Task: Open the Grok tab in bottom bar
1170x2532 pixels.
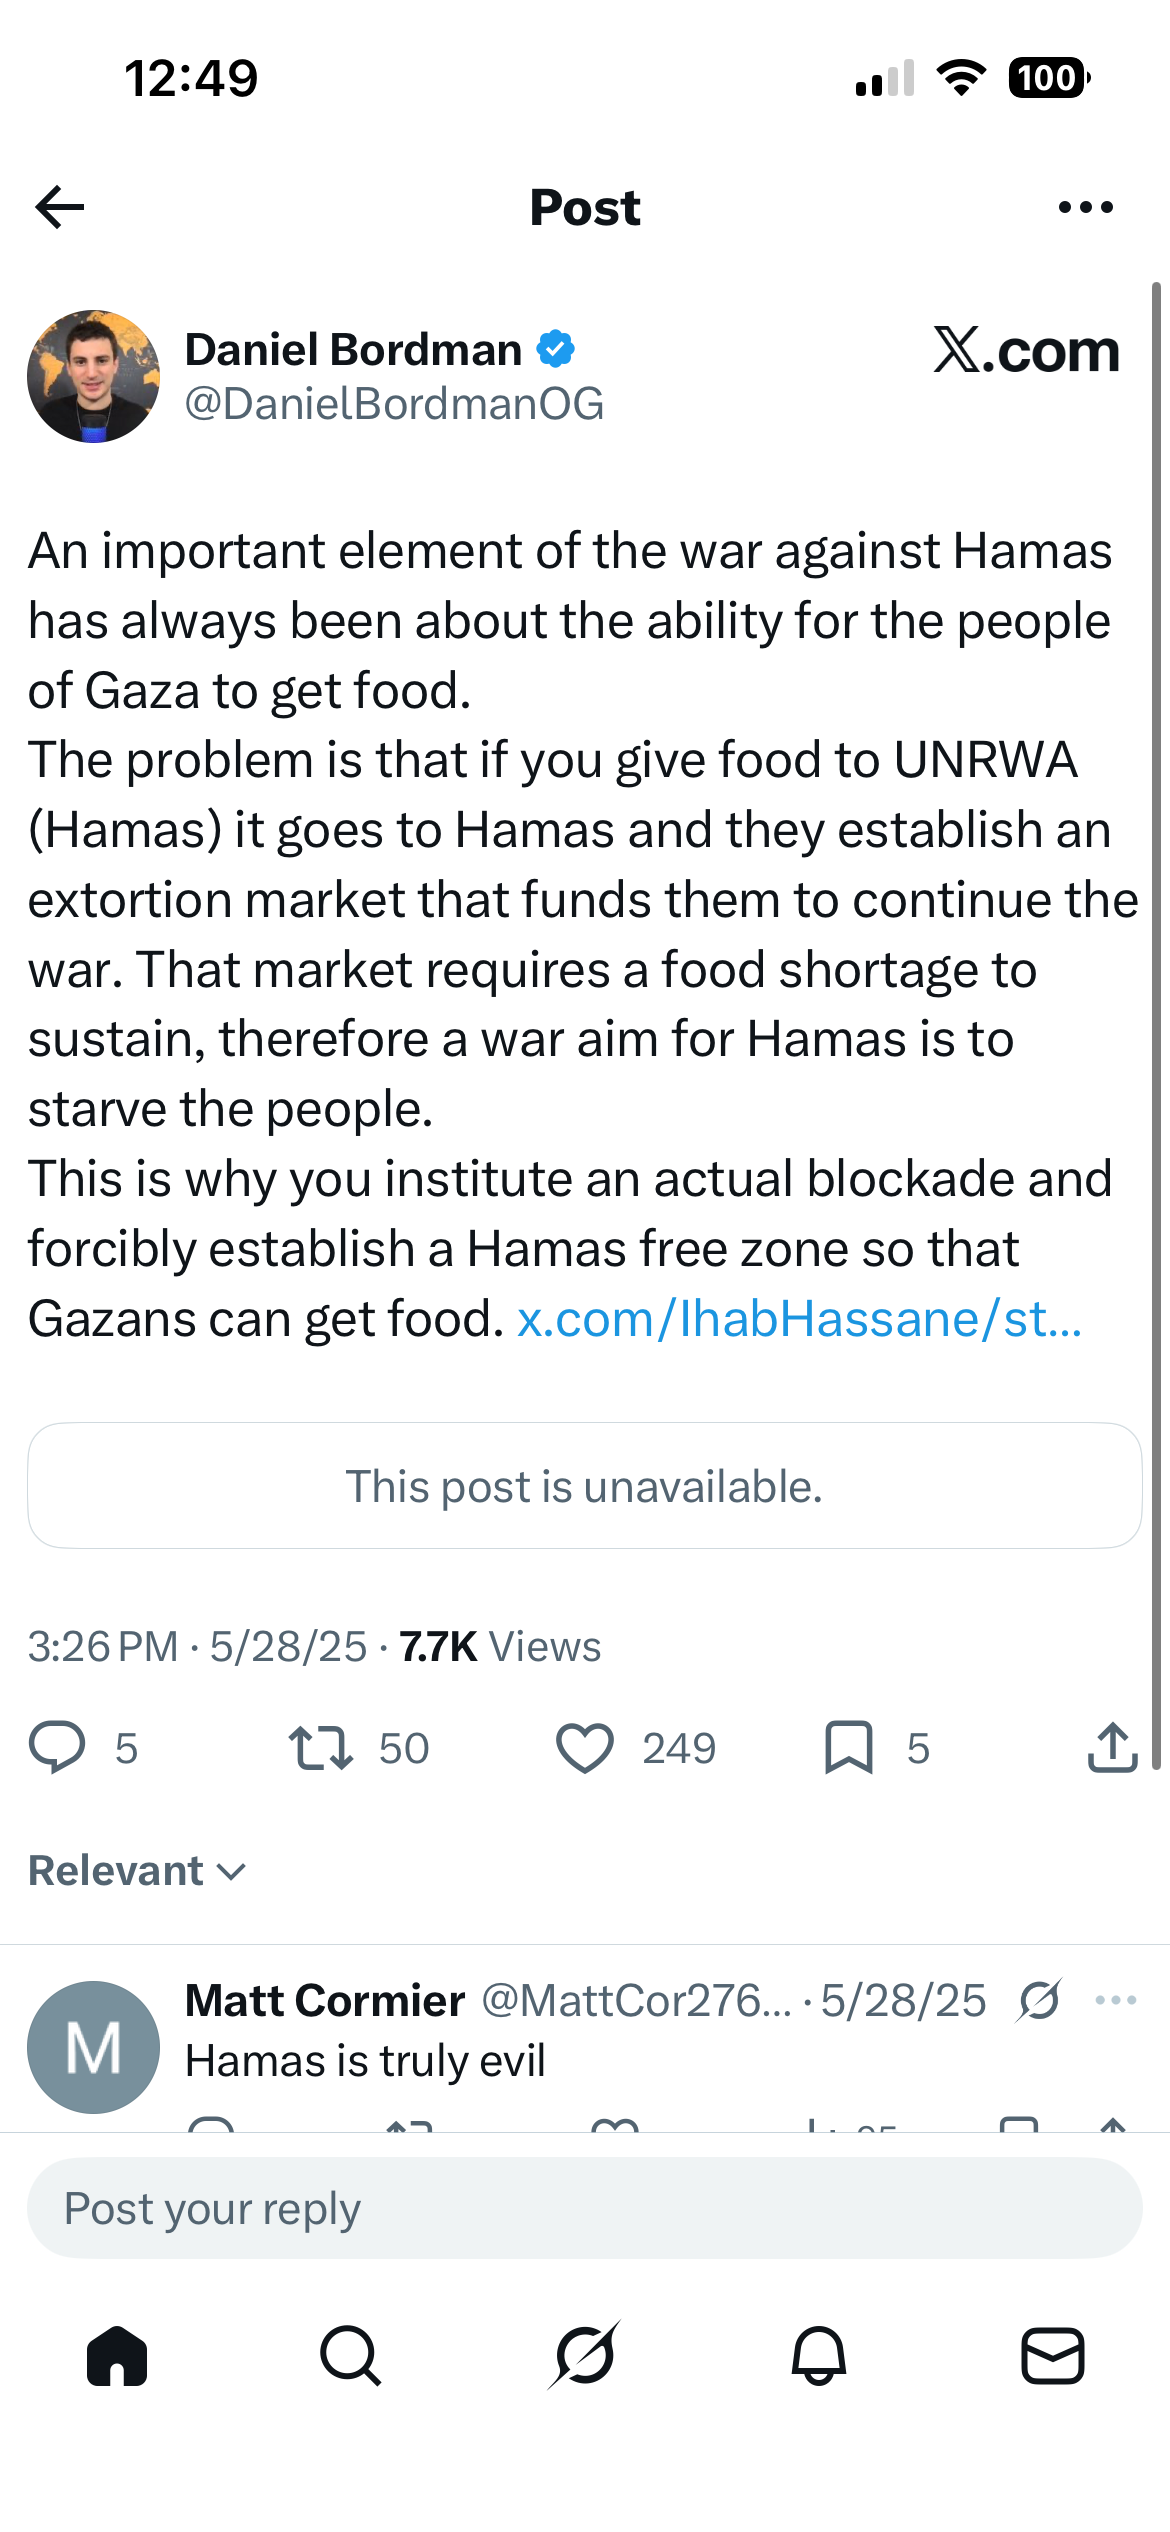Action: (x=585, y=2356)
